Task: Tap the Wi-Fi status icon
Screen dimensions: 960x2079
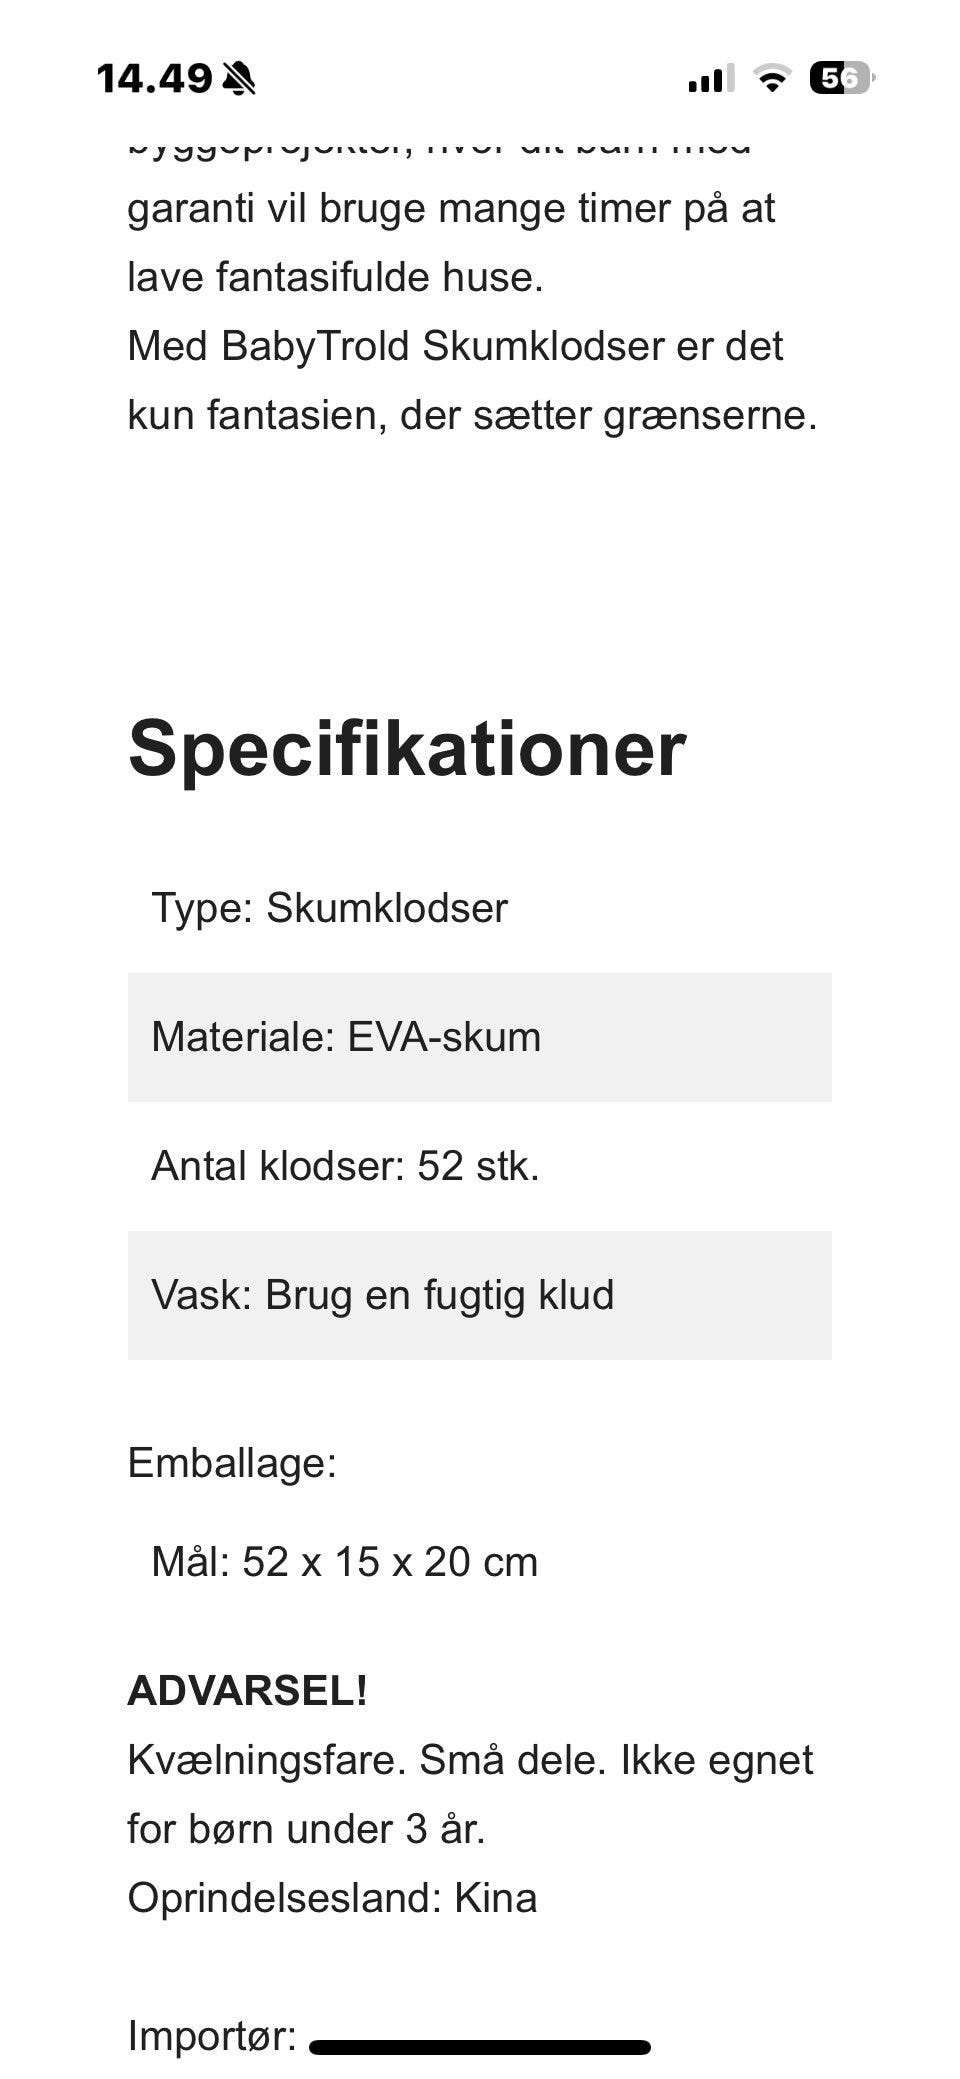Action: [x=771, y=78]
